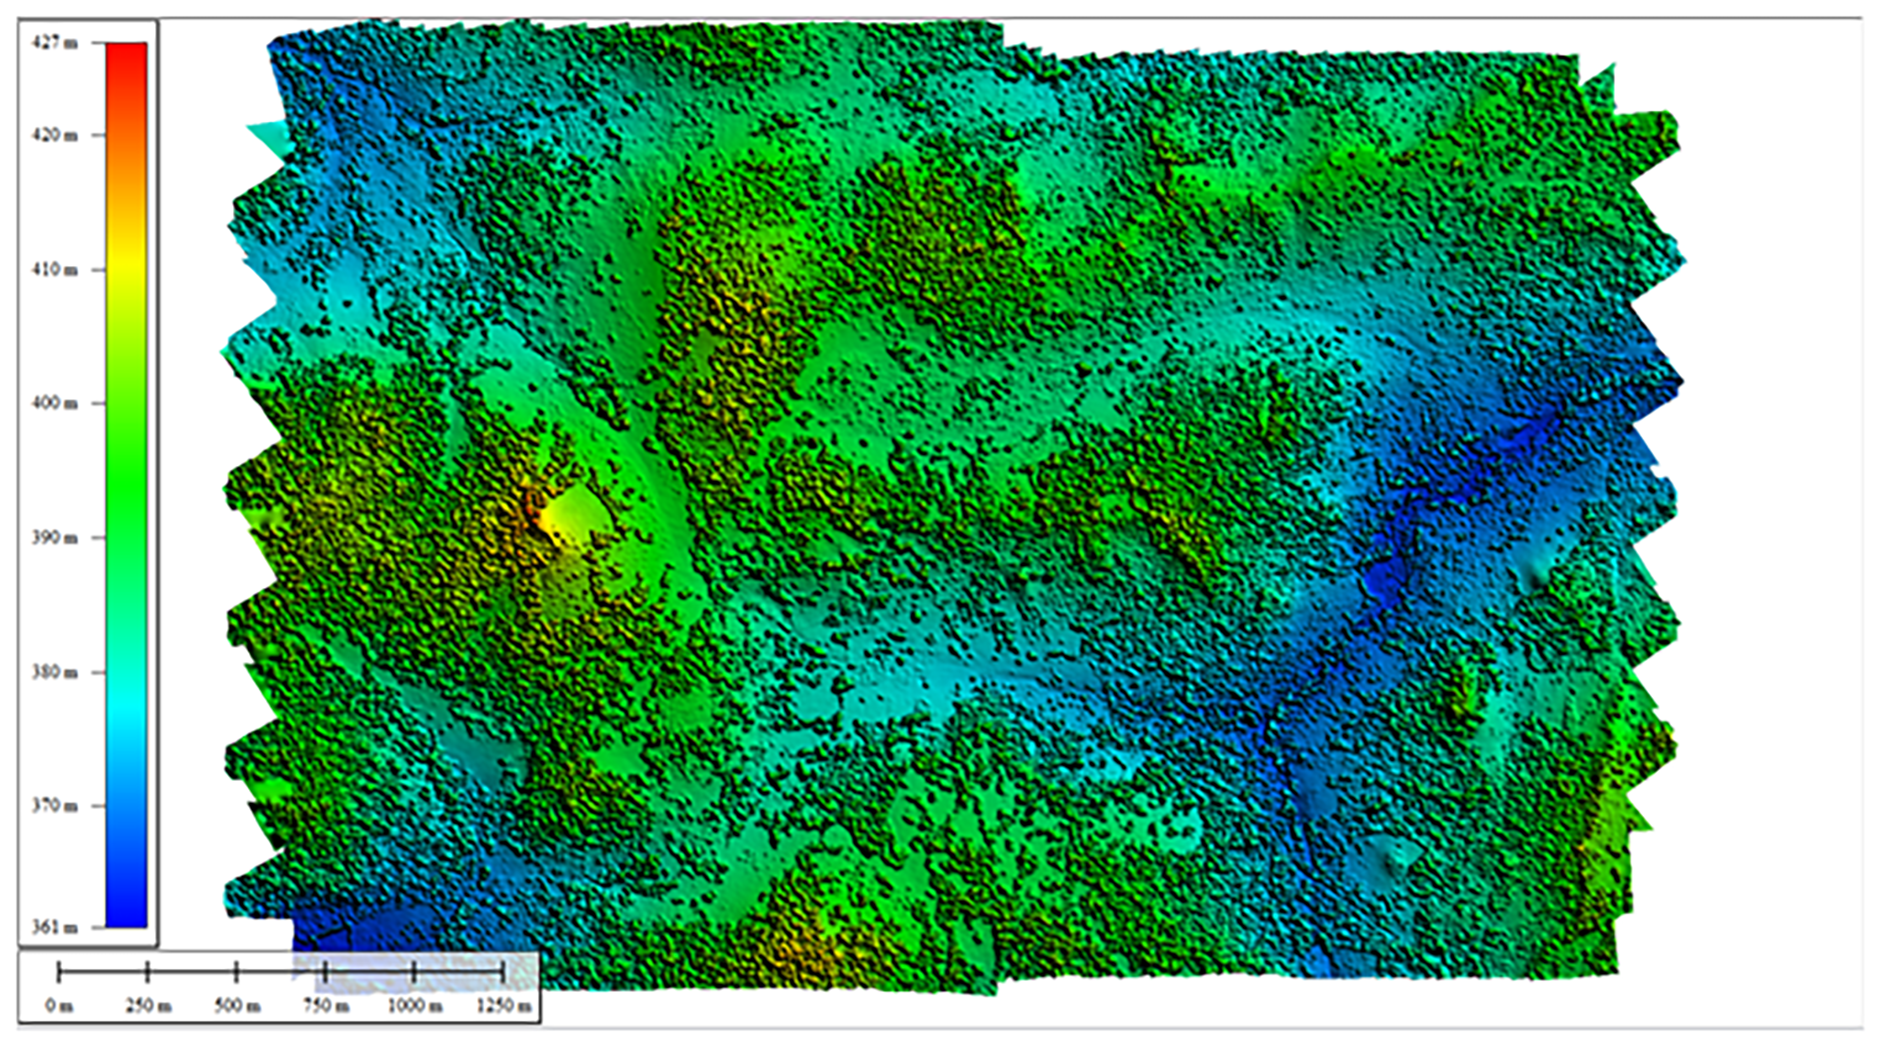The height and width of the screenshot is (1047, 1881).
Task: Click the 1250 m scale bar label
Action: pos(503,1005)
